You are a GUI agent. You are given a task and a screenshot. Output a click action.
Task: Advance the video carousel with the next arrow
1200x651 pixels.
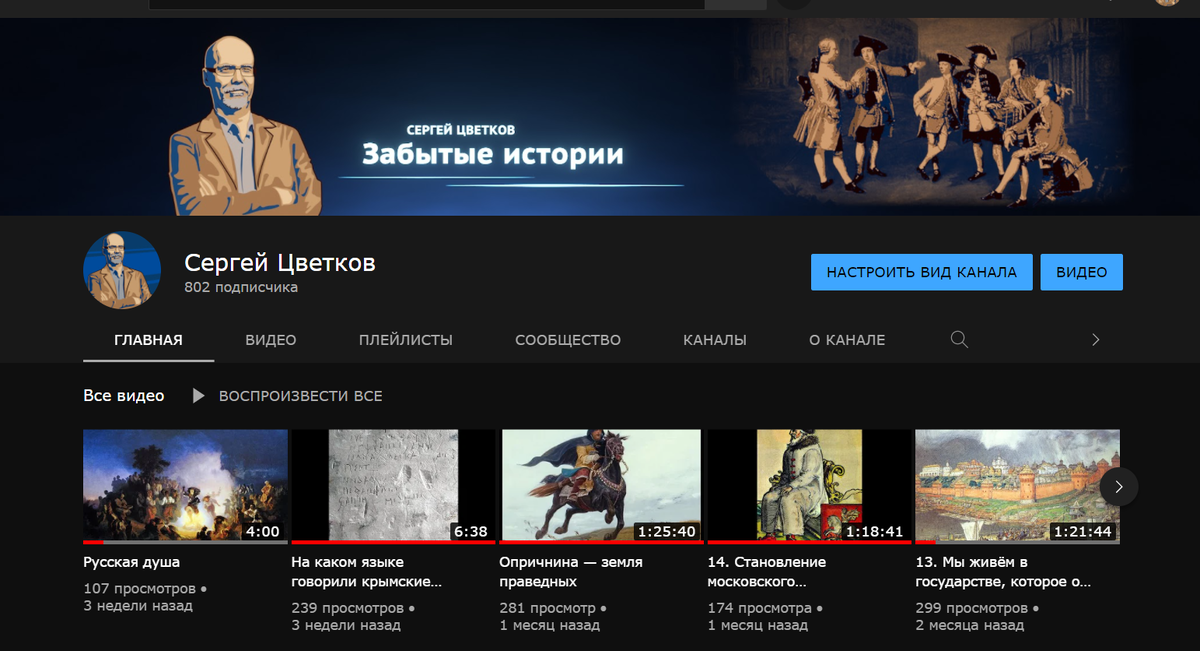1119,487
